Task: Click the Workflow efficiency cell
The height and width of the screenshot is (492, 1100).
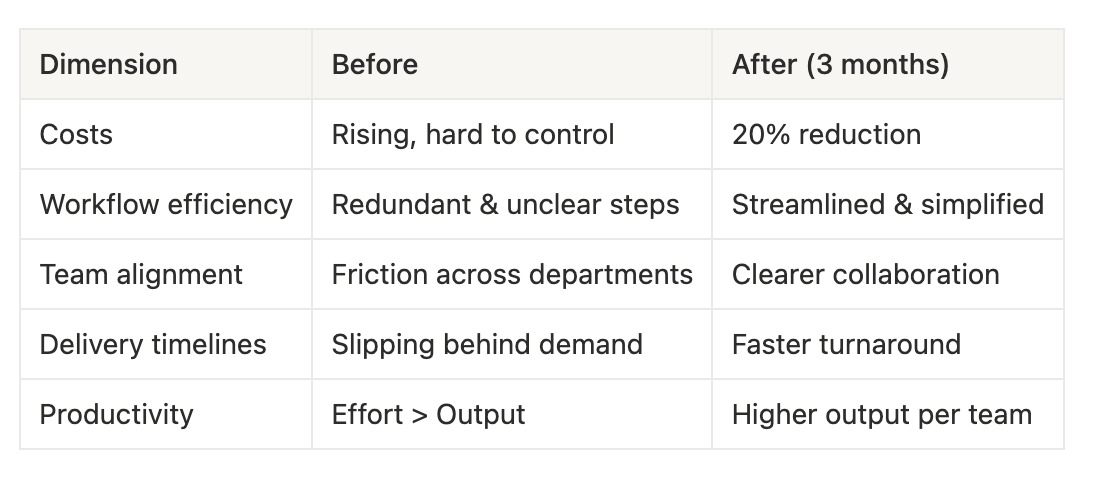Action: click(166, 205)
